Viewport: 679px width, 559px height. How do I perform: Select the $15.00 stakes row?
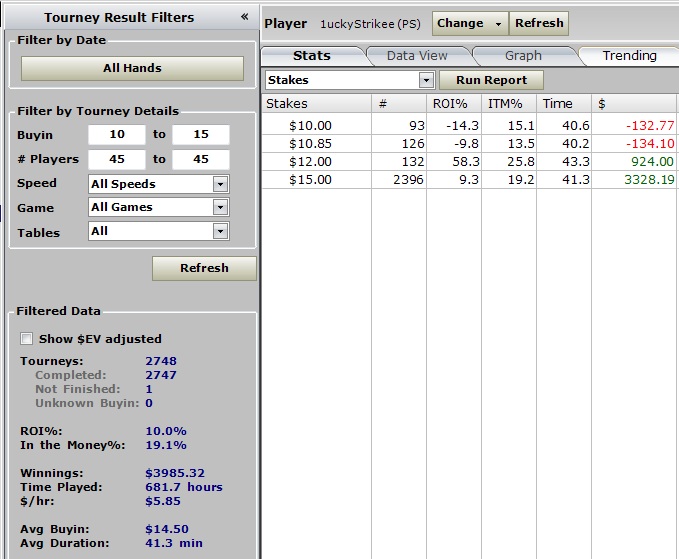[469, 180]
